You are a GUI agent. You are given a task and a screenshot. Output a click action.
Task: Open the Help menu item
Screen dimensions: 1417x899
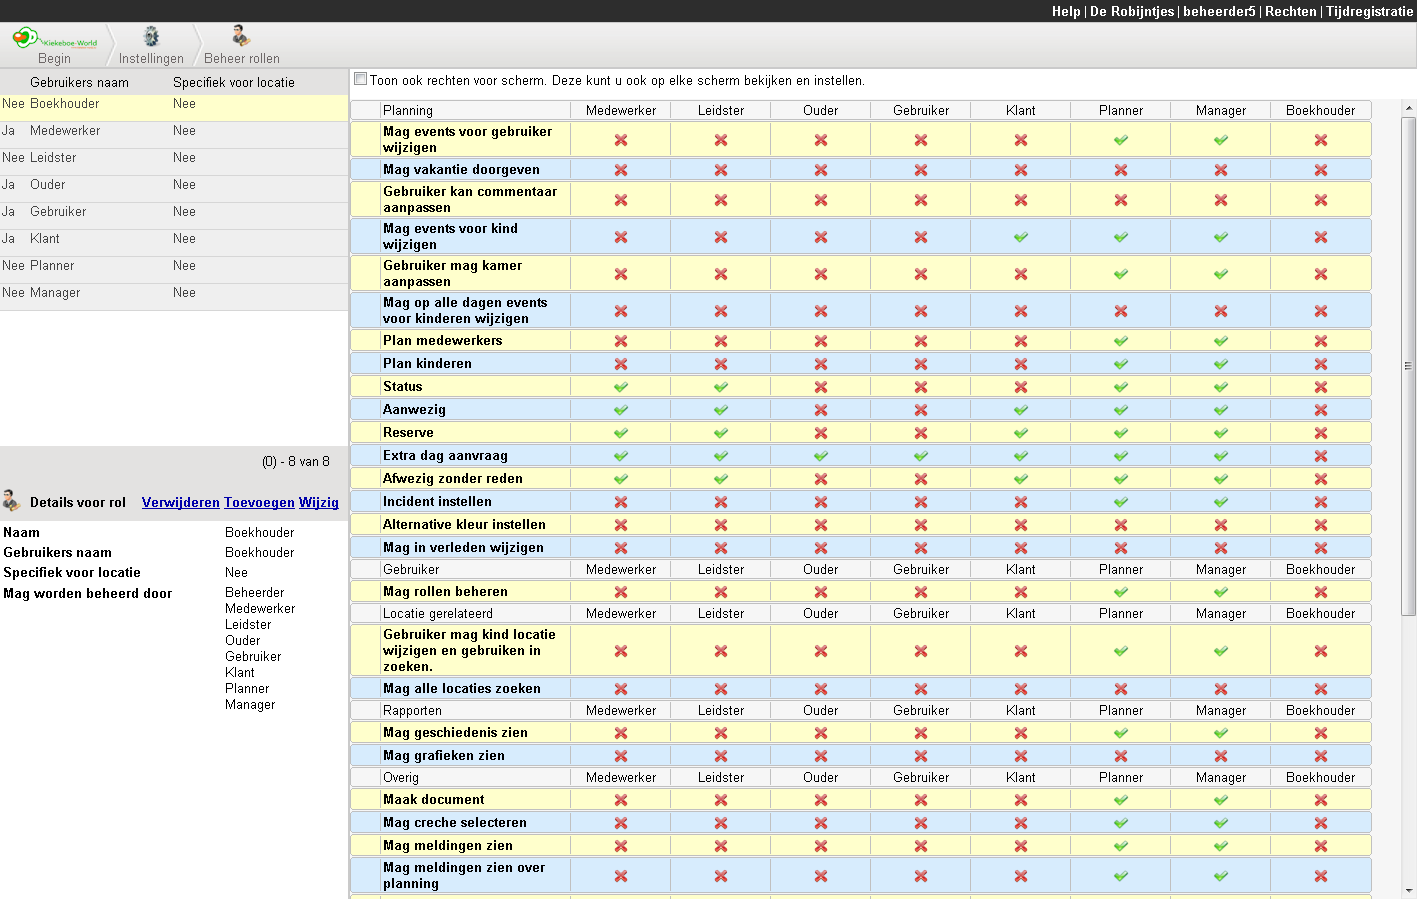[x=1065, y=11]
